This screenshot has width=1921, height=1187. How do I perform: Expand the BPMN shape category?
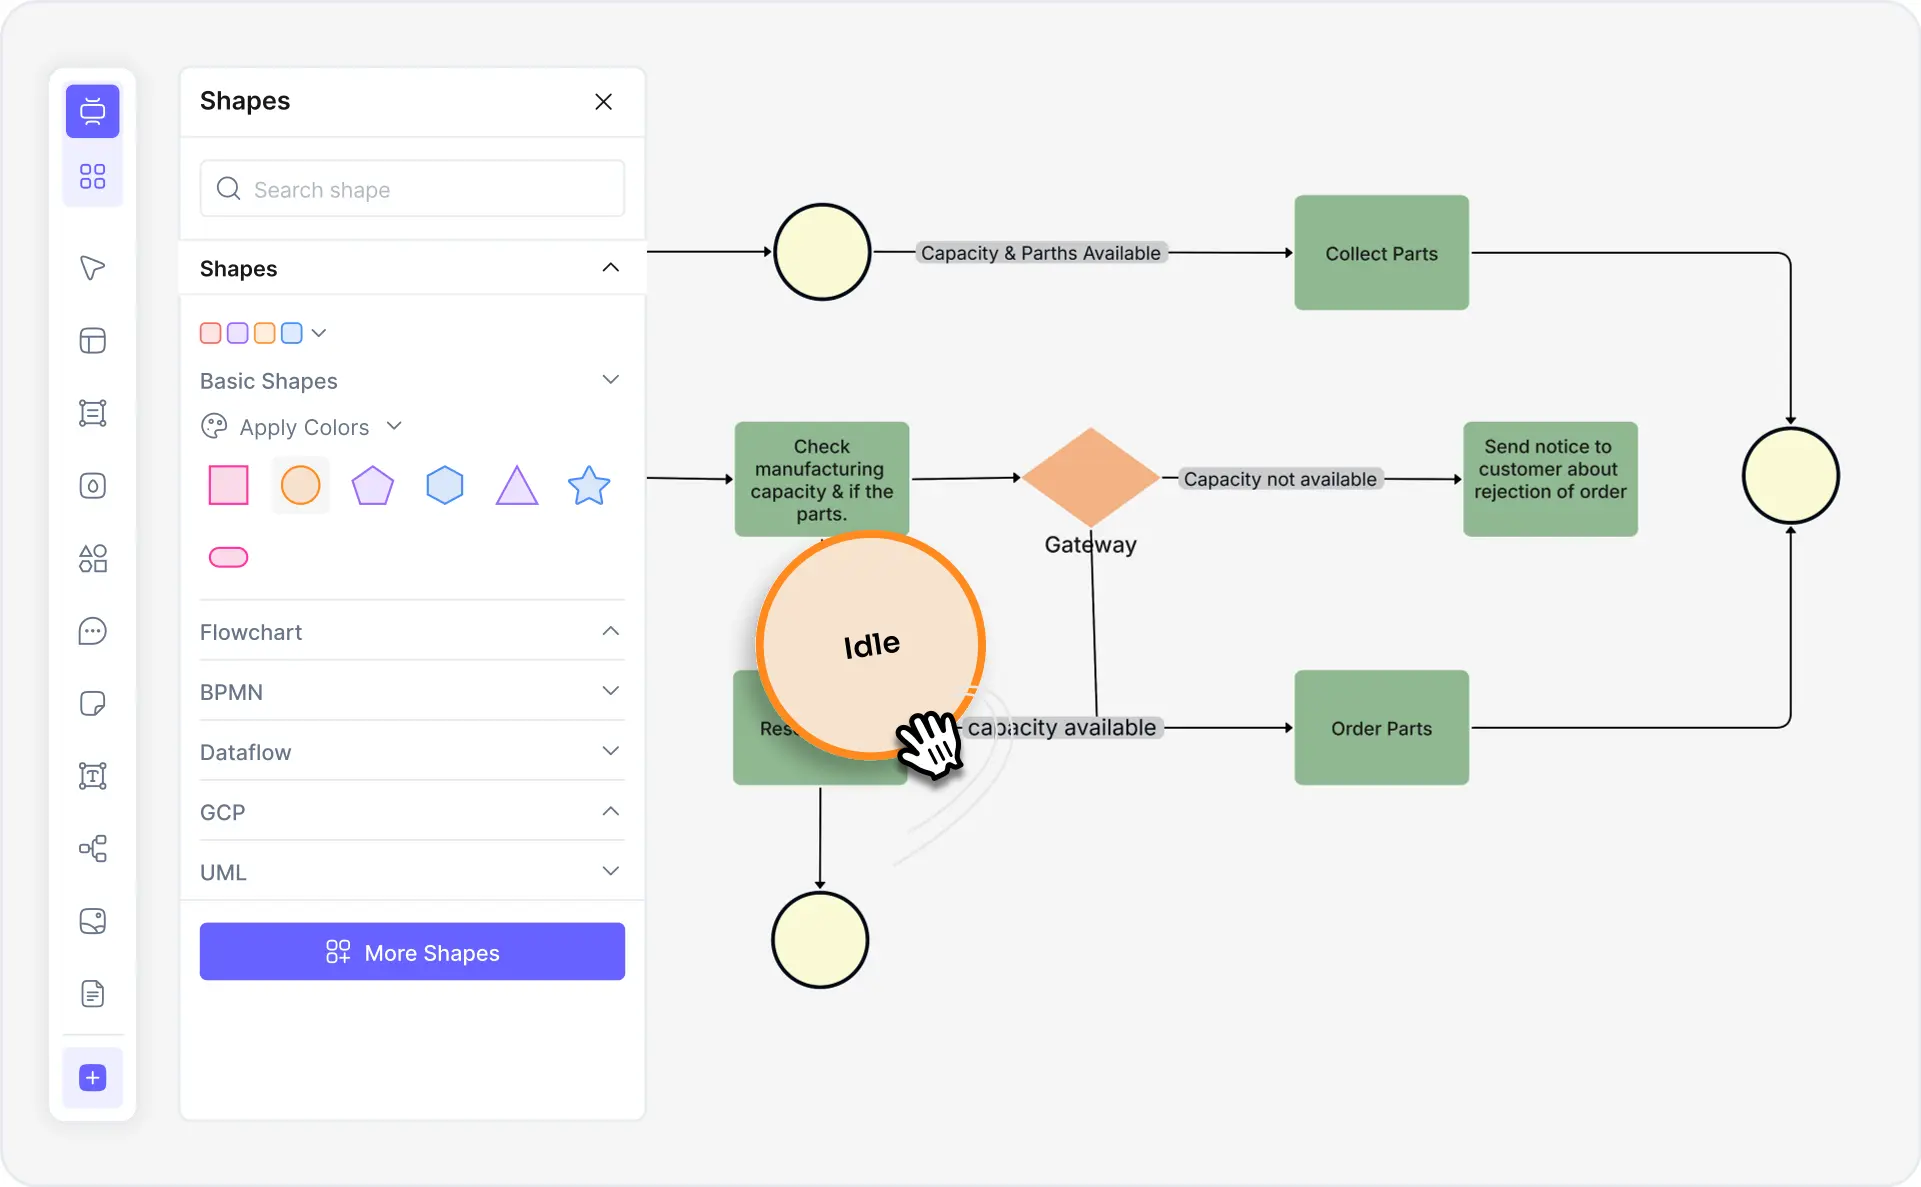[610, 691]
